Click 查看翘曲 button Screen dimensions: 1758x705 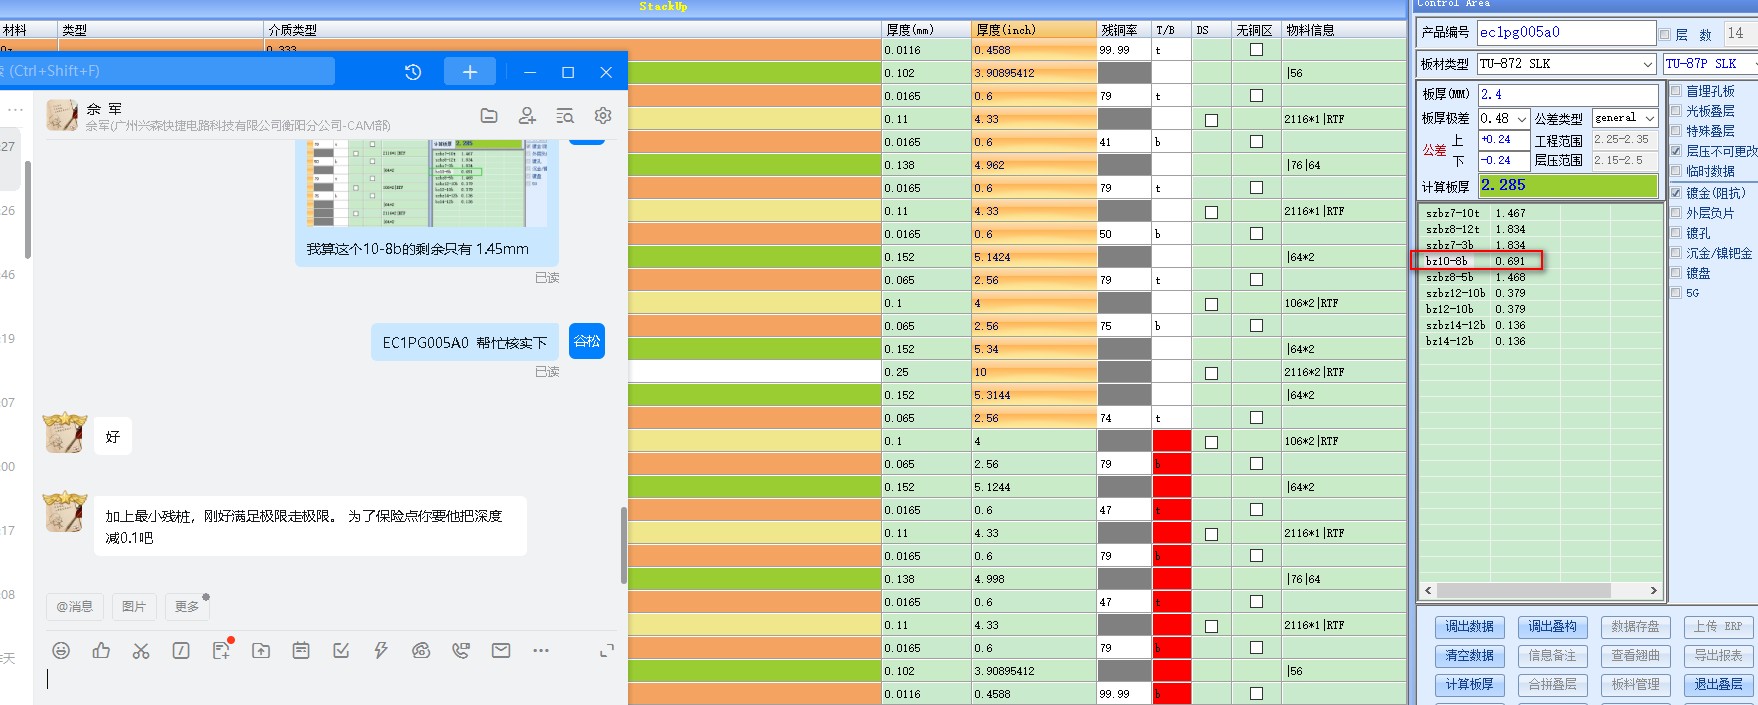click(1635, 656)
